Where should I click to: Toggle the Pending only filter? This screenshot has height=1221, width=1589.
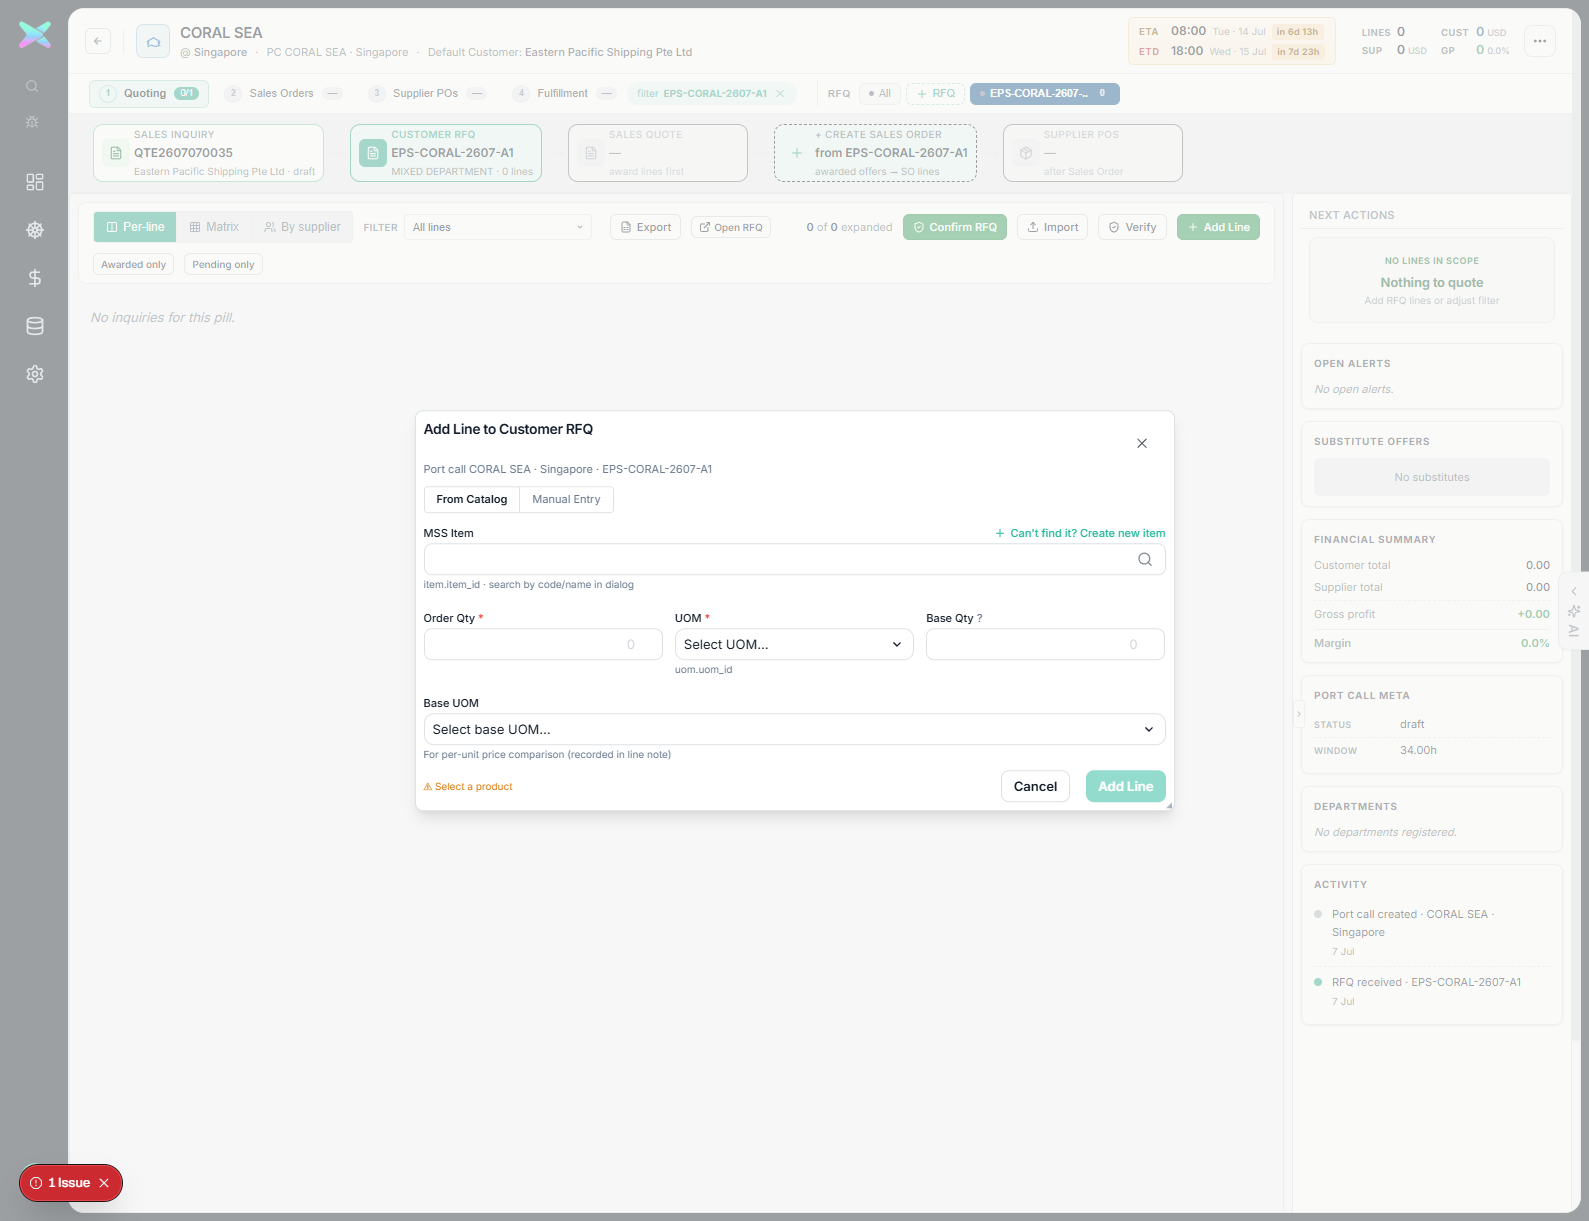(x=223, y=265)
